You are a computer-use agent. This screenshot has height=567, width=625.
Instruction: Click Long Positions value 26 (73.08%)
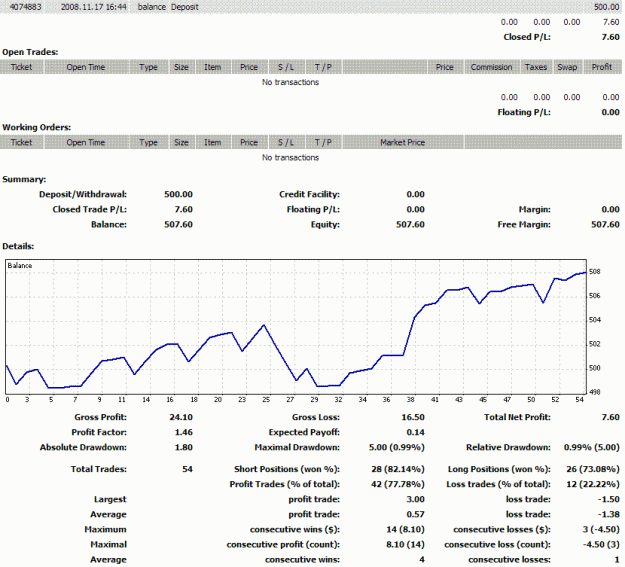[x=593, y=469]
